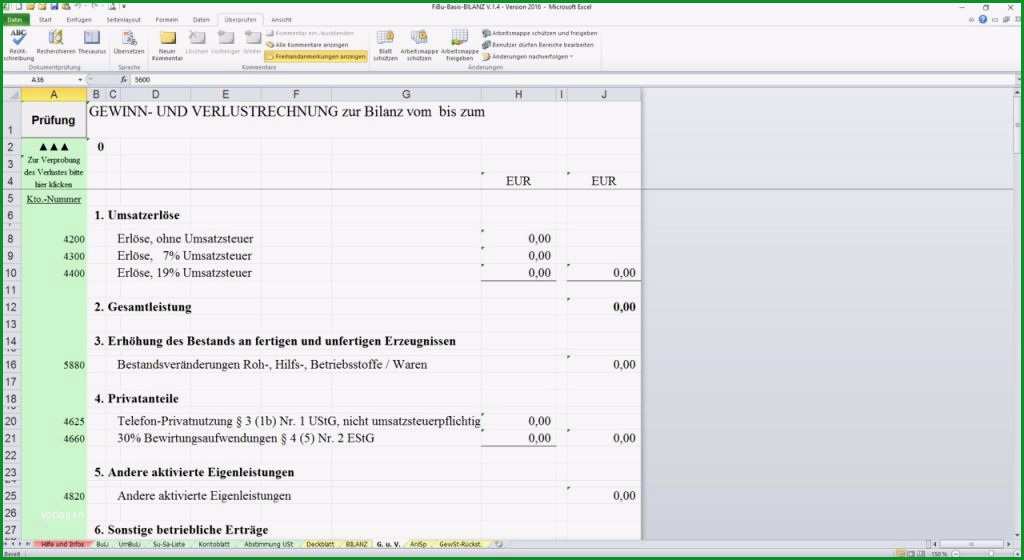1024x560 pixels.
Task: Open the Datei tab
Action: point(15,20)
